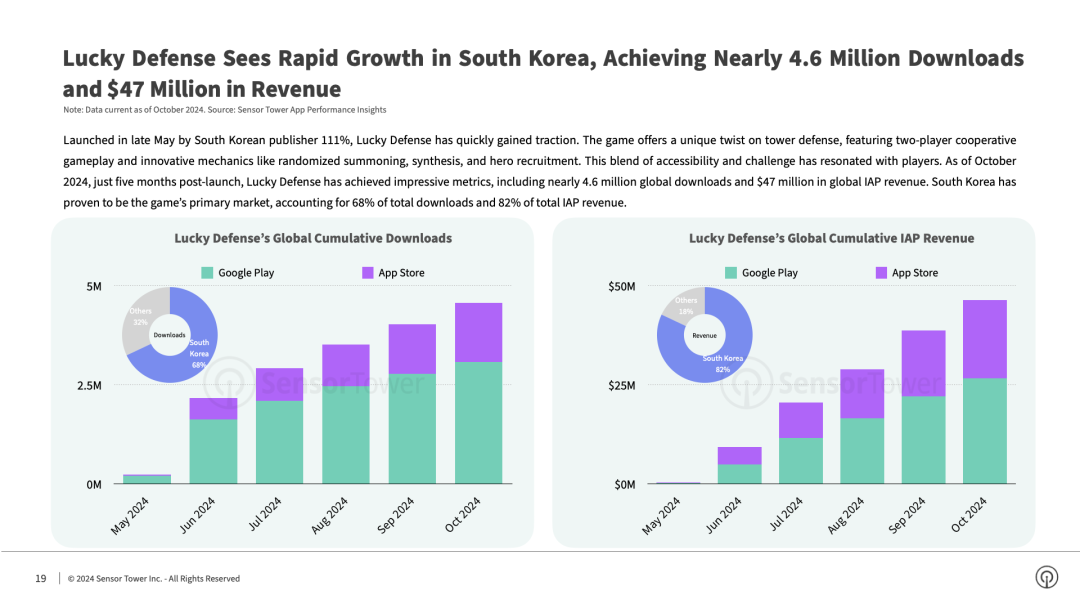Click the May 2024 bar in Downloads chart

147,479
